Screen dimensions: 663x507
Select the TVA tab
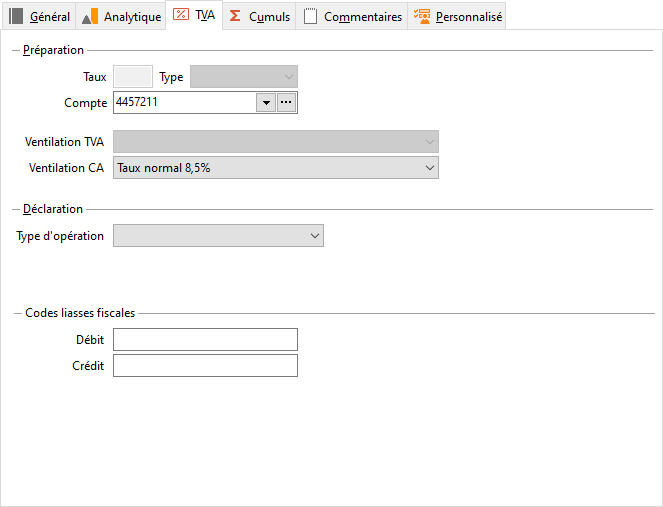tap(194, 15)
